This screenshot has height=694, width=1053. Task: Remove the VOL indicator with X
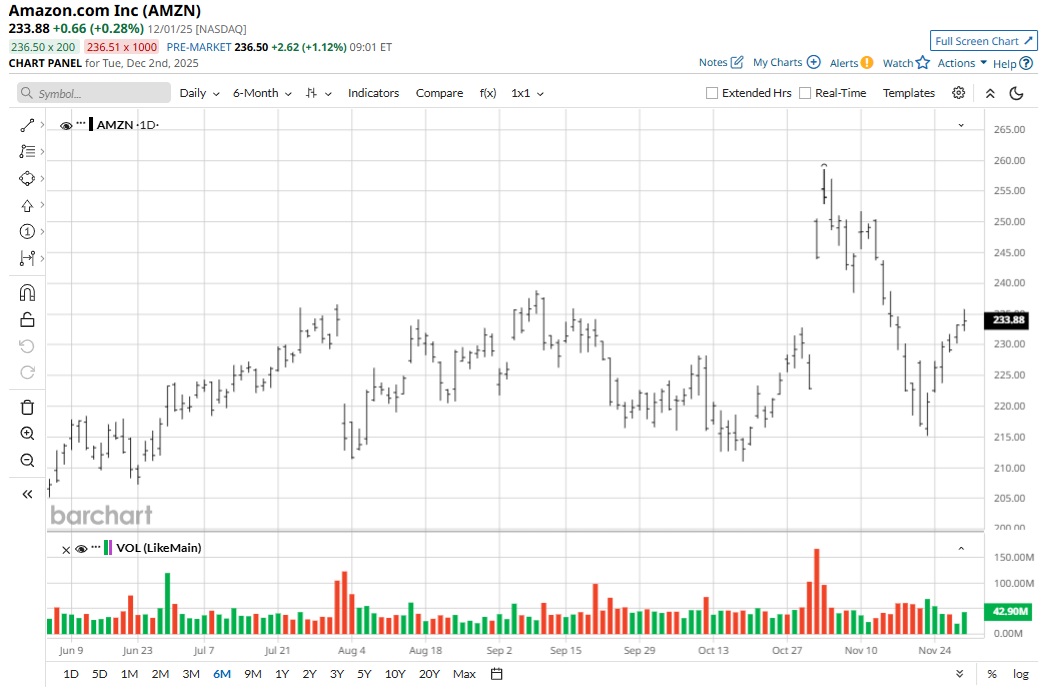[x=66, y=550]
